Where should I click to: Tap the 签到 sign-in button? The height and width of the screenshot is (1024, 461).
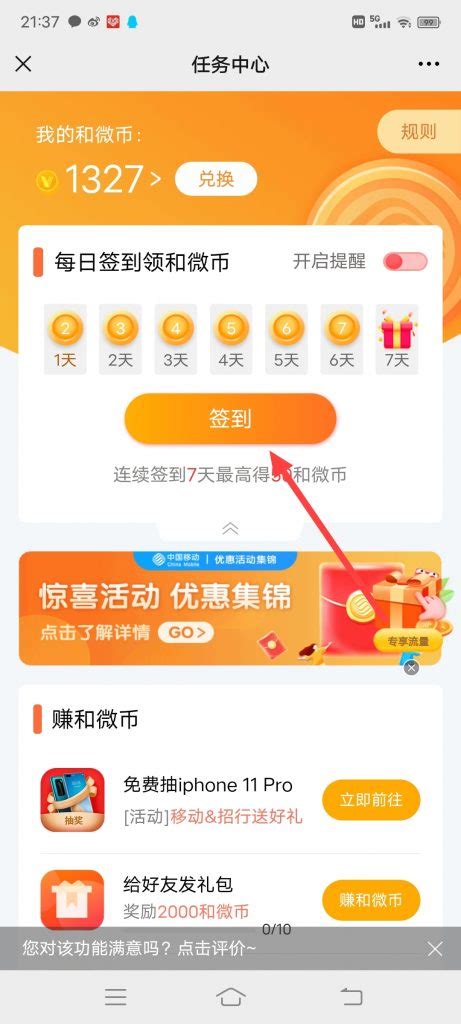[230, 419]
